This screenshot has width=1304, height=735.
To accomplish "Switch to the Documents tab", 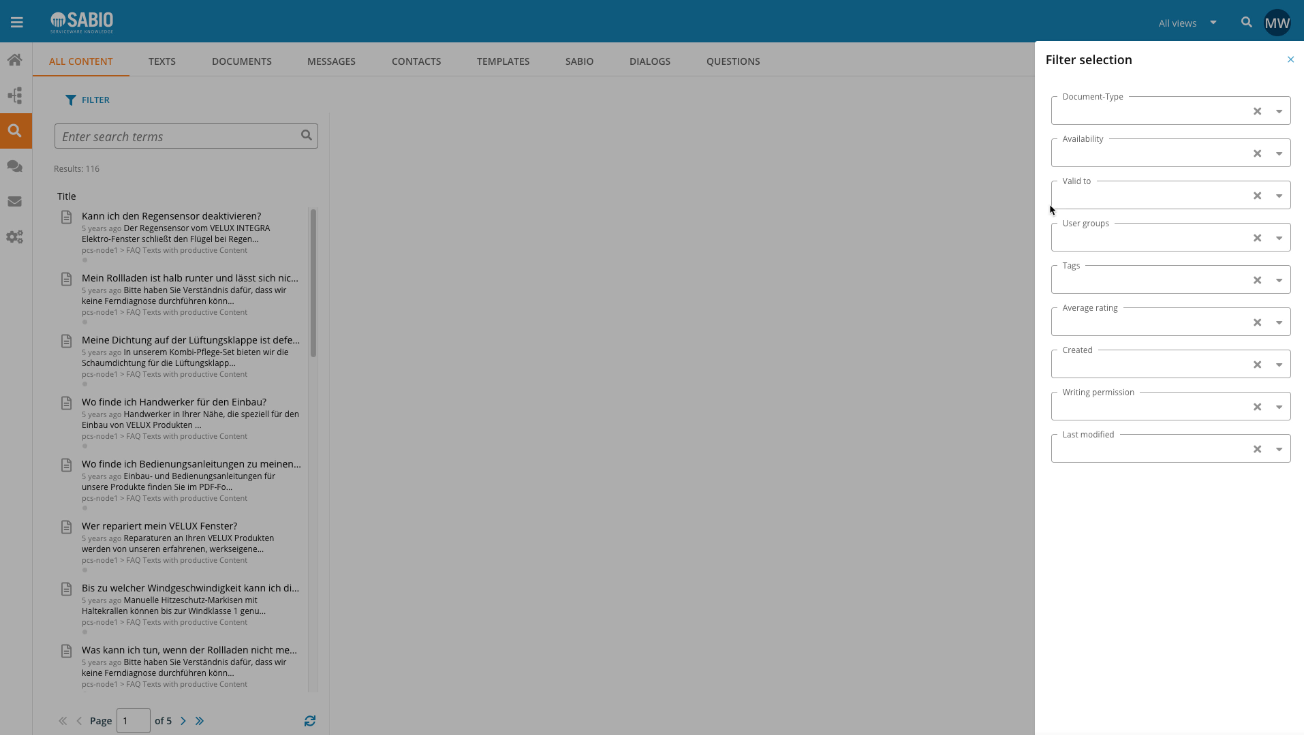I will pyautogui.click(x=242, y=61).
